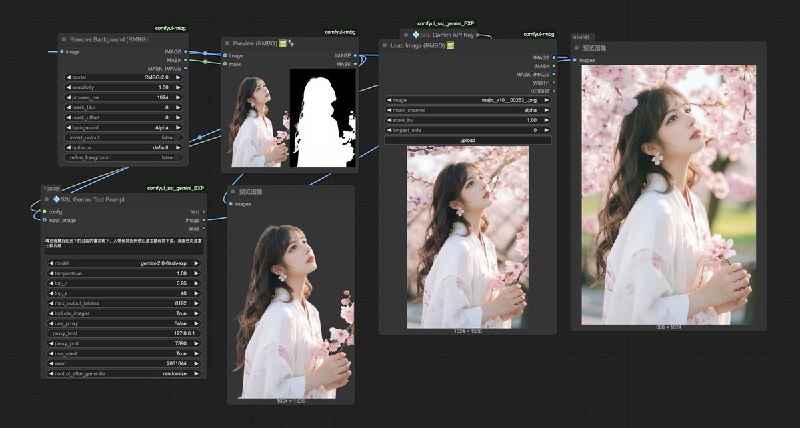Click the Preview (RMBG) node collapse dot
Screen dimensions: 800x428
pos(228,43)
